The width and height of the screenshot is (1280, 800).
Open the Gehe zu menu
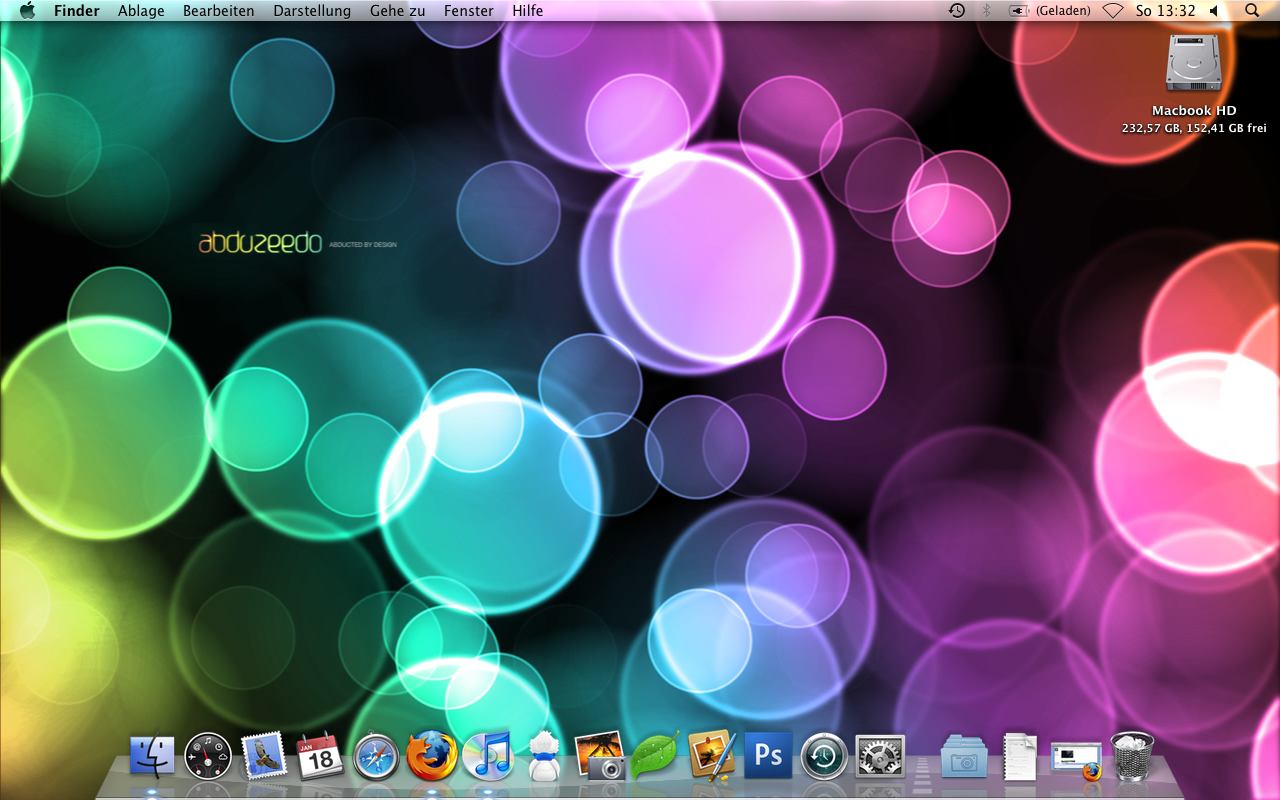397,11
